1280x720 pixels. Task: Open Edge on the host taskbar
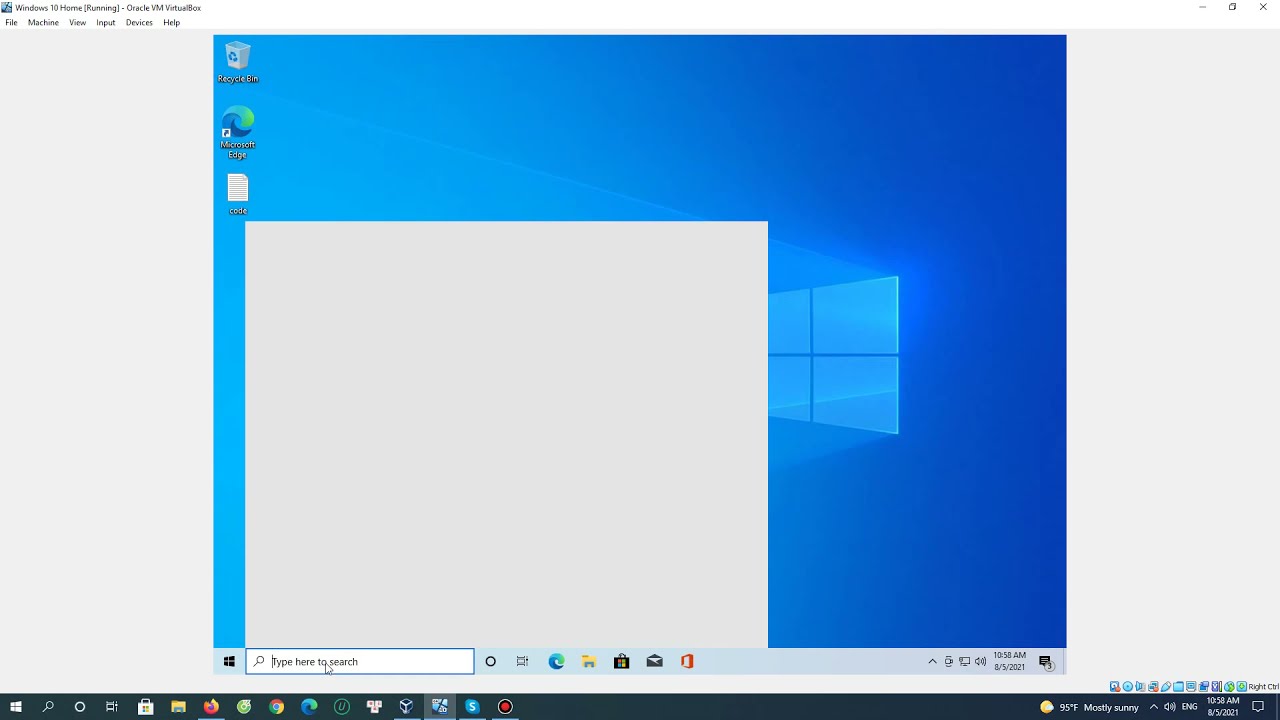309,706
